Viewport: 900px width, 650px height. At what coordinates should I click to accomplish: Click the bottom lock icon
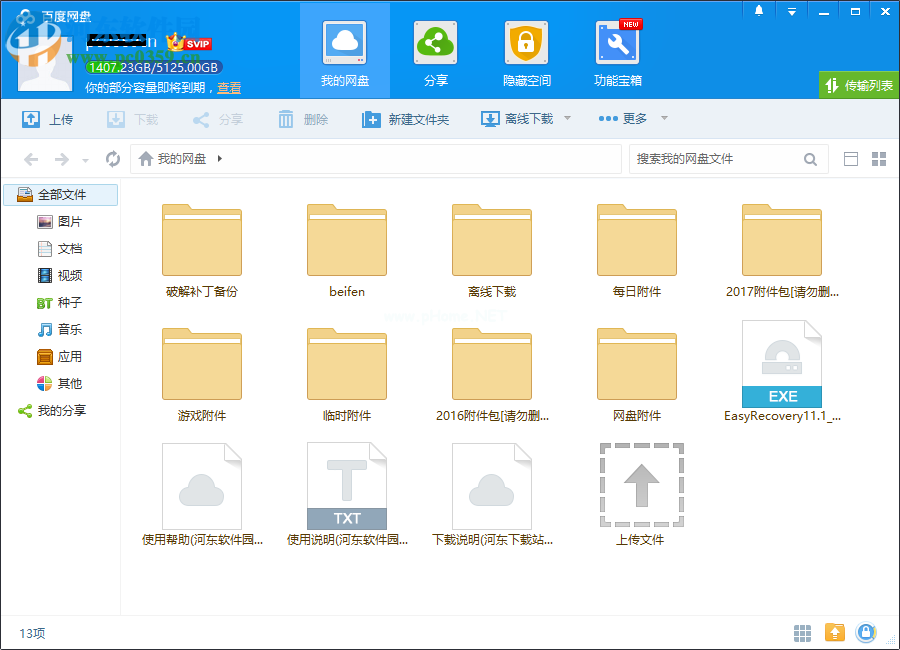[x=866, y=632]
